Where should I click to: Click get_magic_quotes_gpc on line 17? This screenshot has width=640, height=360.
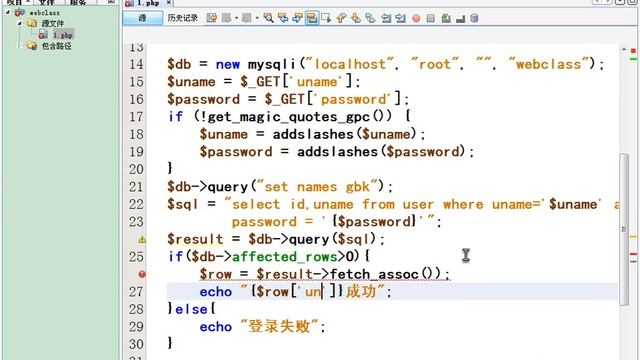pyautogui.click(x=289, y=117)
